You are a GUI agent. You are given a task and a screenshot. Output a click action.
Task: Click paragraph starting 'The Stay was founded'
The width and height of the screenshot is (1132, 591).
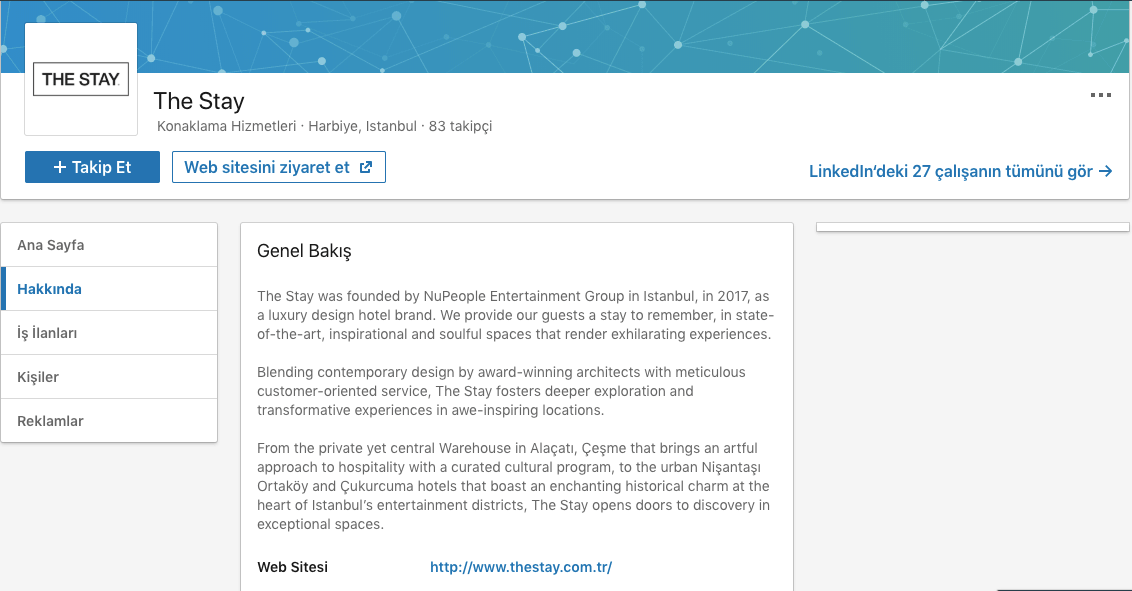[x=515, y=315]
